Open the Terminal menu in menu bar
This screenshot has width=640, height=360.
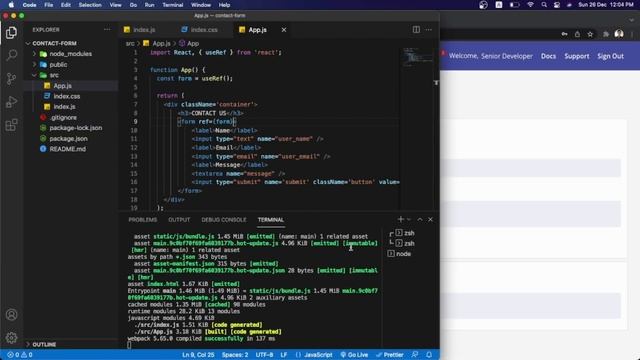[x=173, y=5]
